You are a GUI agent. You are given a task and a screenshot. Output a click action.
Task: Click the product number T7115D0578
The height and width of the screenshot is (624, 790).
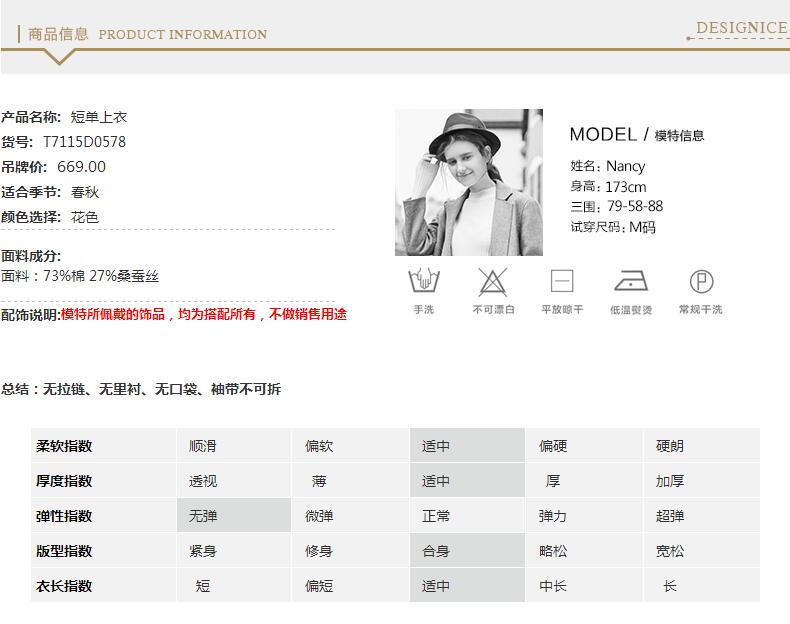tap(84, 142)
